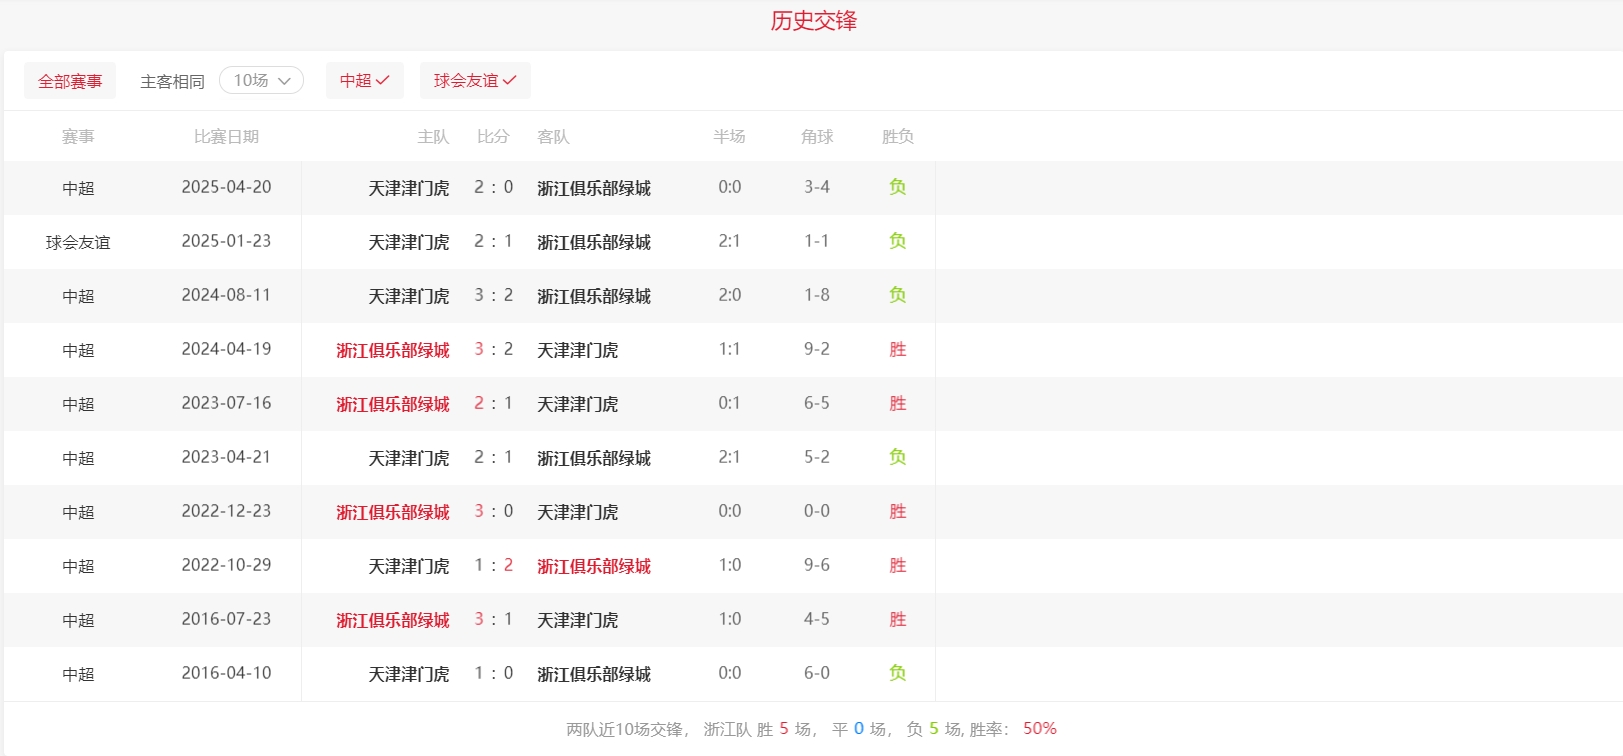Click the 比赛日期 column header

click(226, 137)
